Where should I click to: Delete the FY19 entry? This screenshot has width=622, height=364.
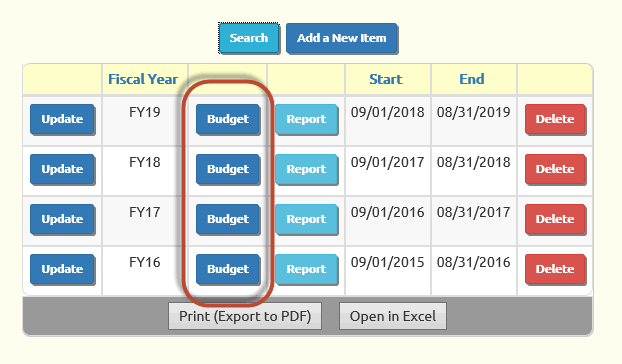click(x=555, y=119)
